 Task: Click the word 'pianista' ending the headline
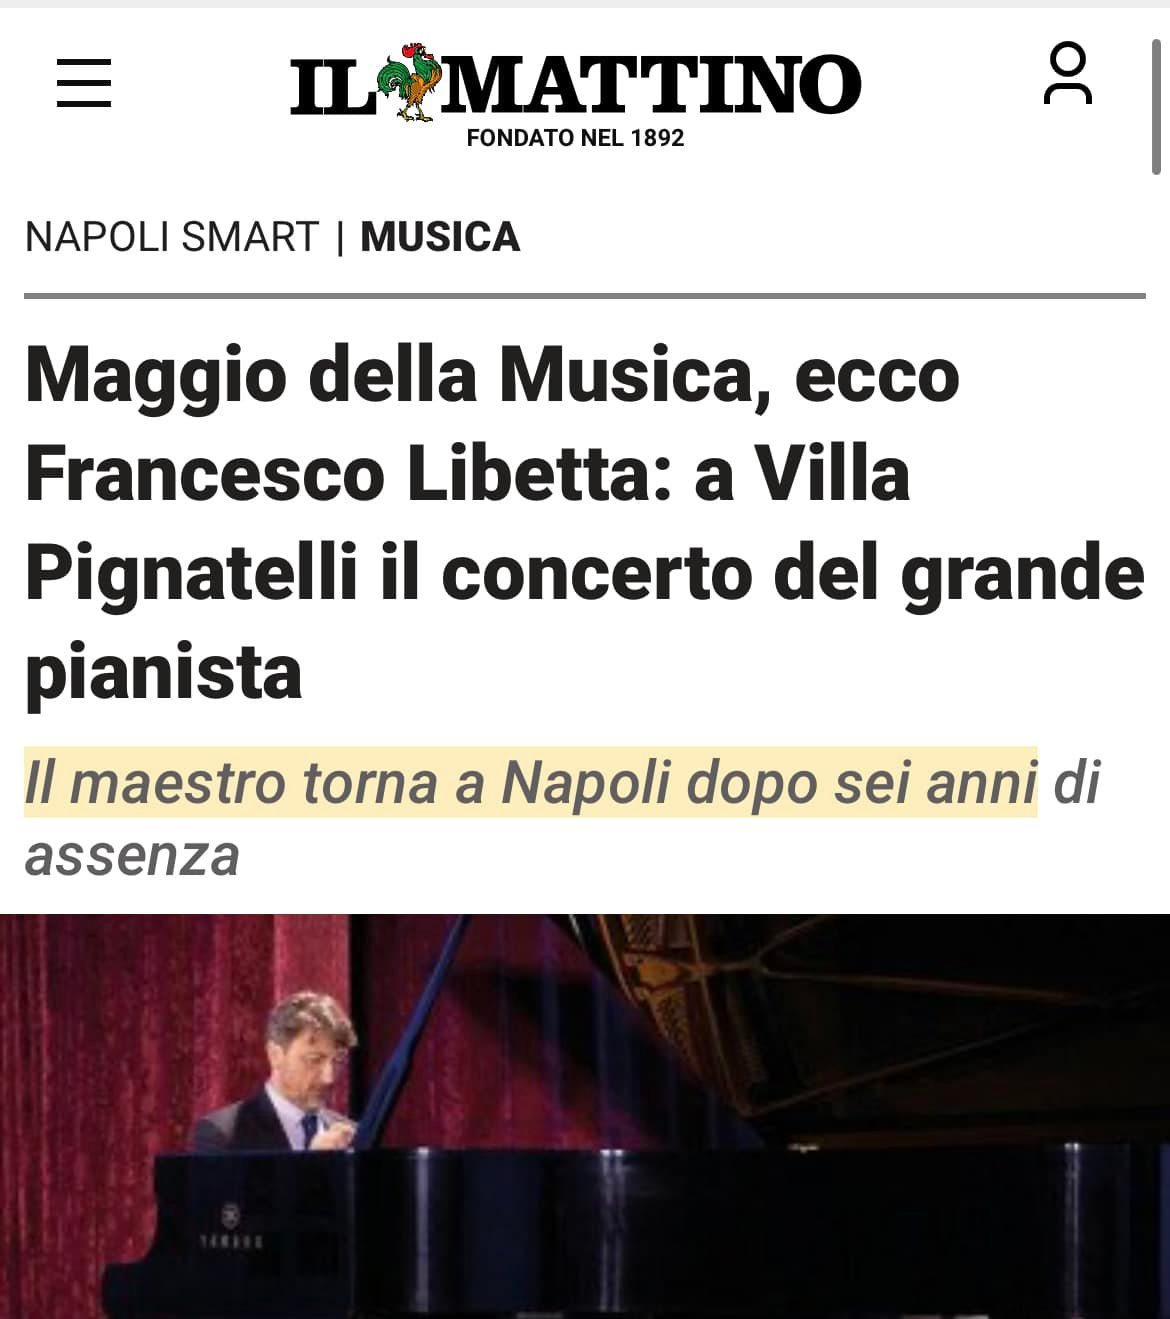(163, 673)
